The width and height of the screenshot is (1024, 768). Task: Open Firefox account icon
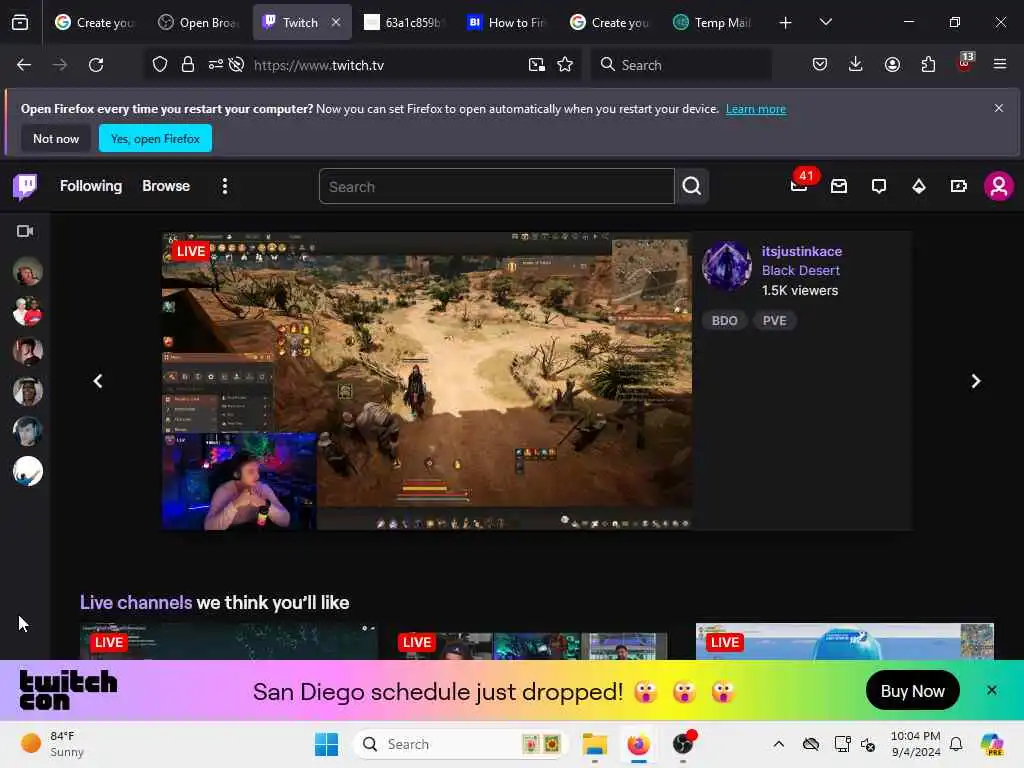pyautogui.click(x=892, y=65)
